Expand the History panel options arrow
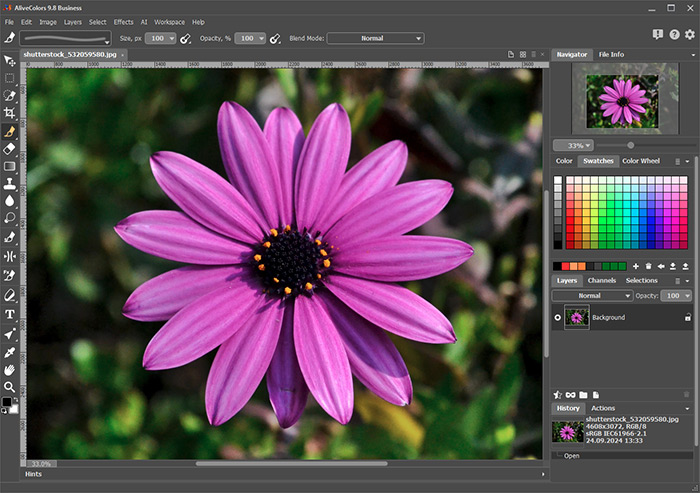The height and width of the screenshot is (493, 700). (x=687, y=409)
